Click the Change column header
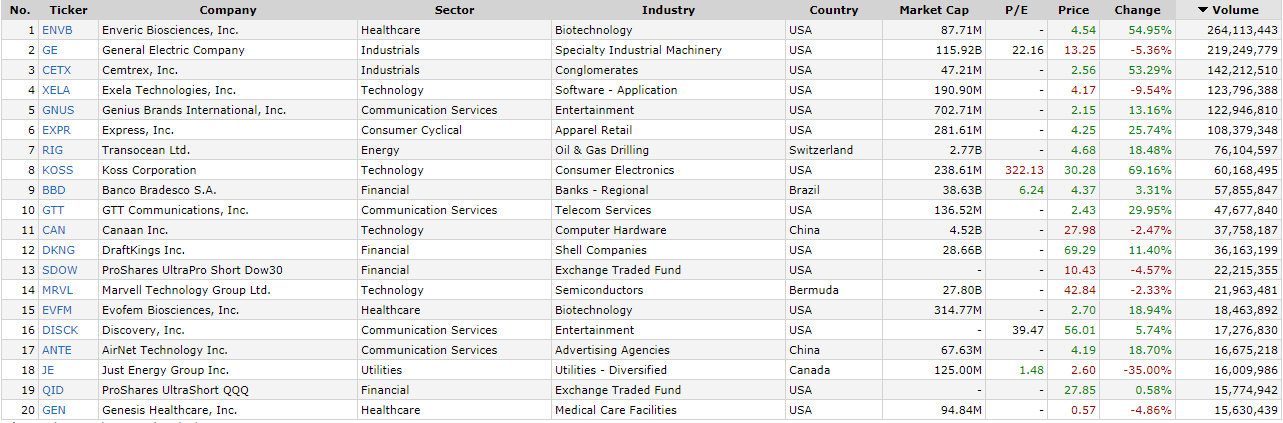Image resolution: width=1283 pixels, height=423 pixels. [1137, 10]
